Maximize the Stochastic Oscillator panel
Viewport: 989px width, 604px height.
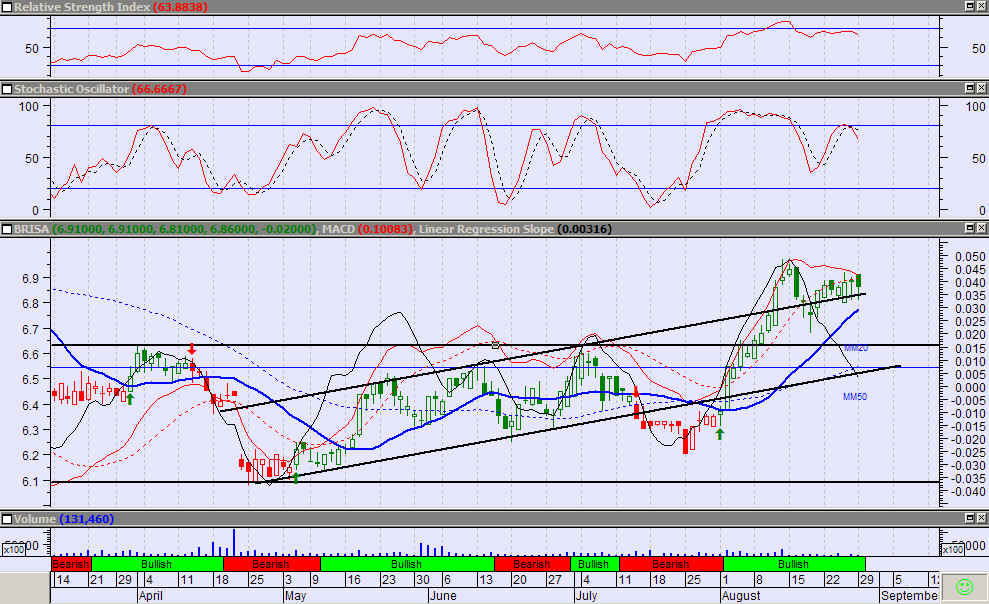click(x=968, y=89)
